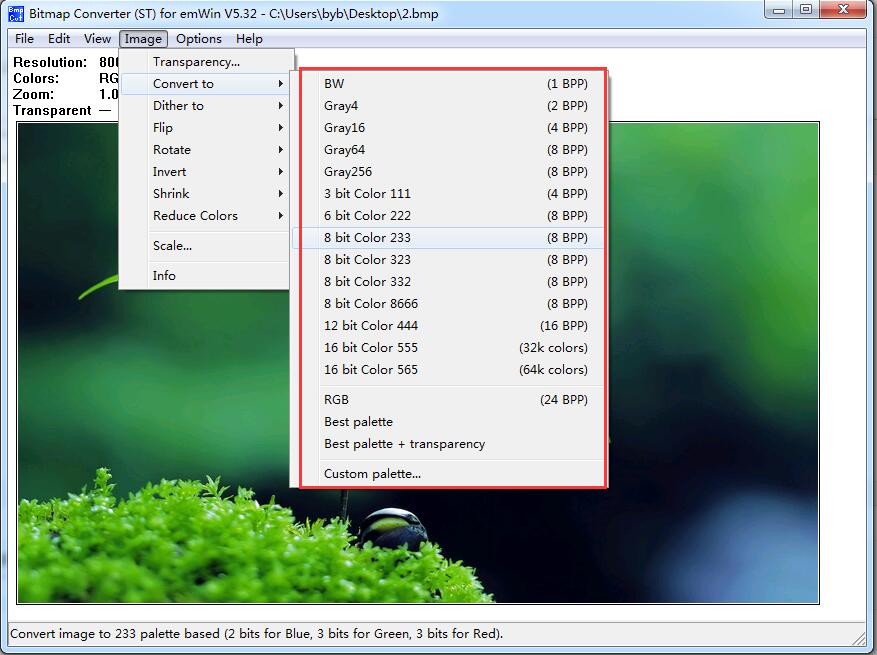Expand the Invert submenu
This screenshot has width=877, height=655.
click(x=206, y=172)
